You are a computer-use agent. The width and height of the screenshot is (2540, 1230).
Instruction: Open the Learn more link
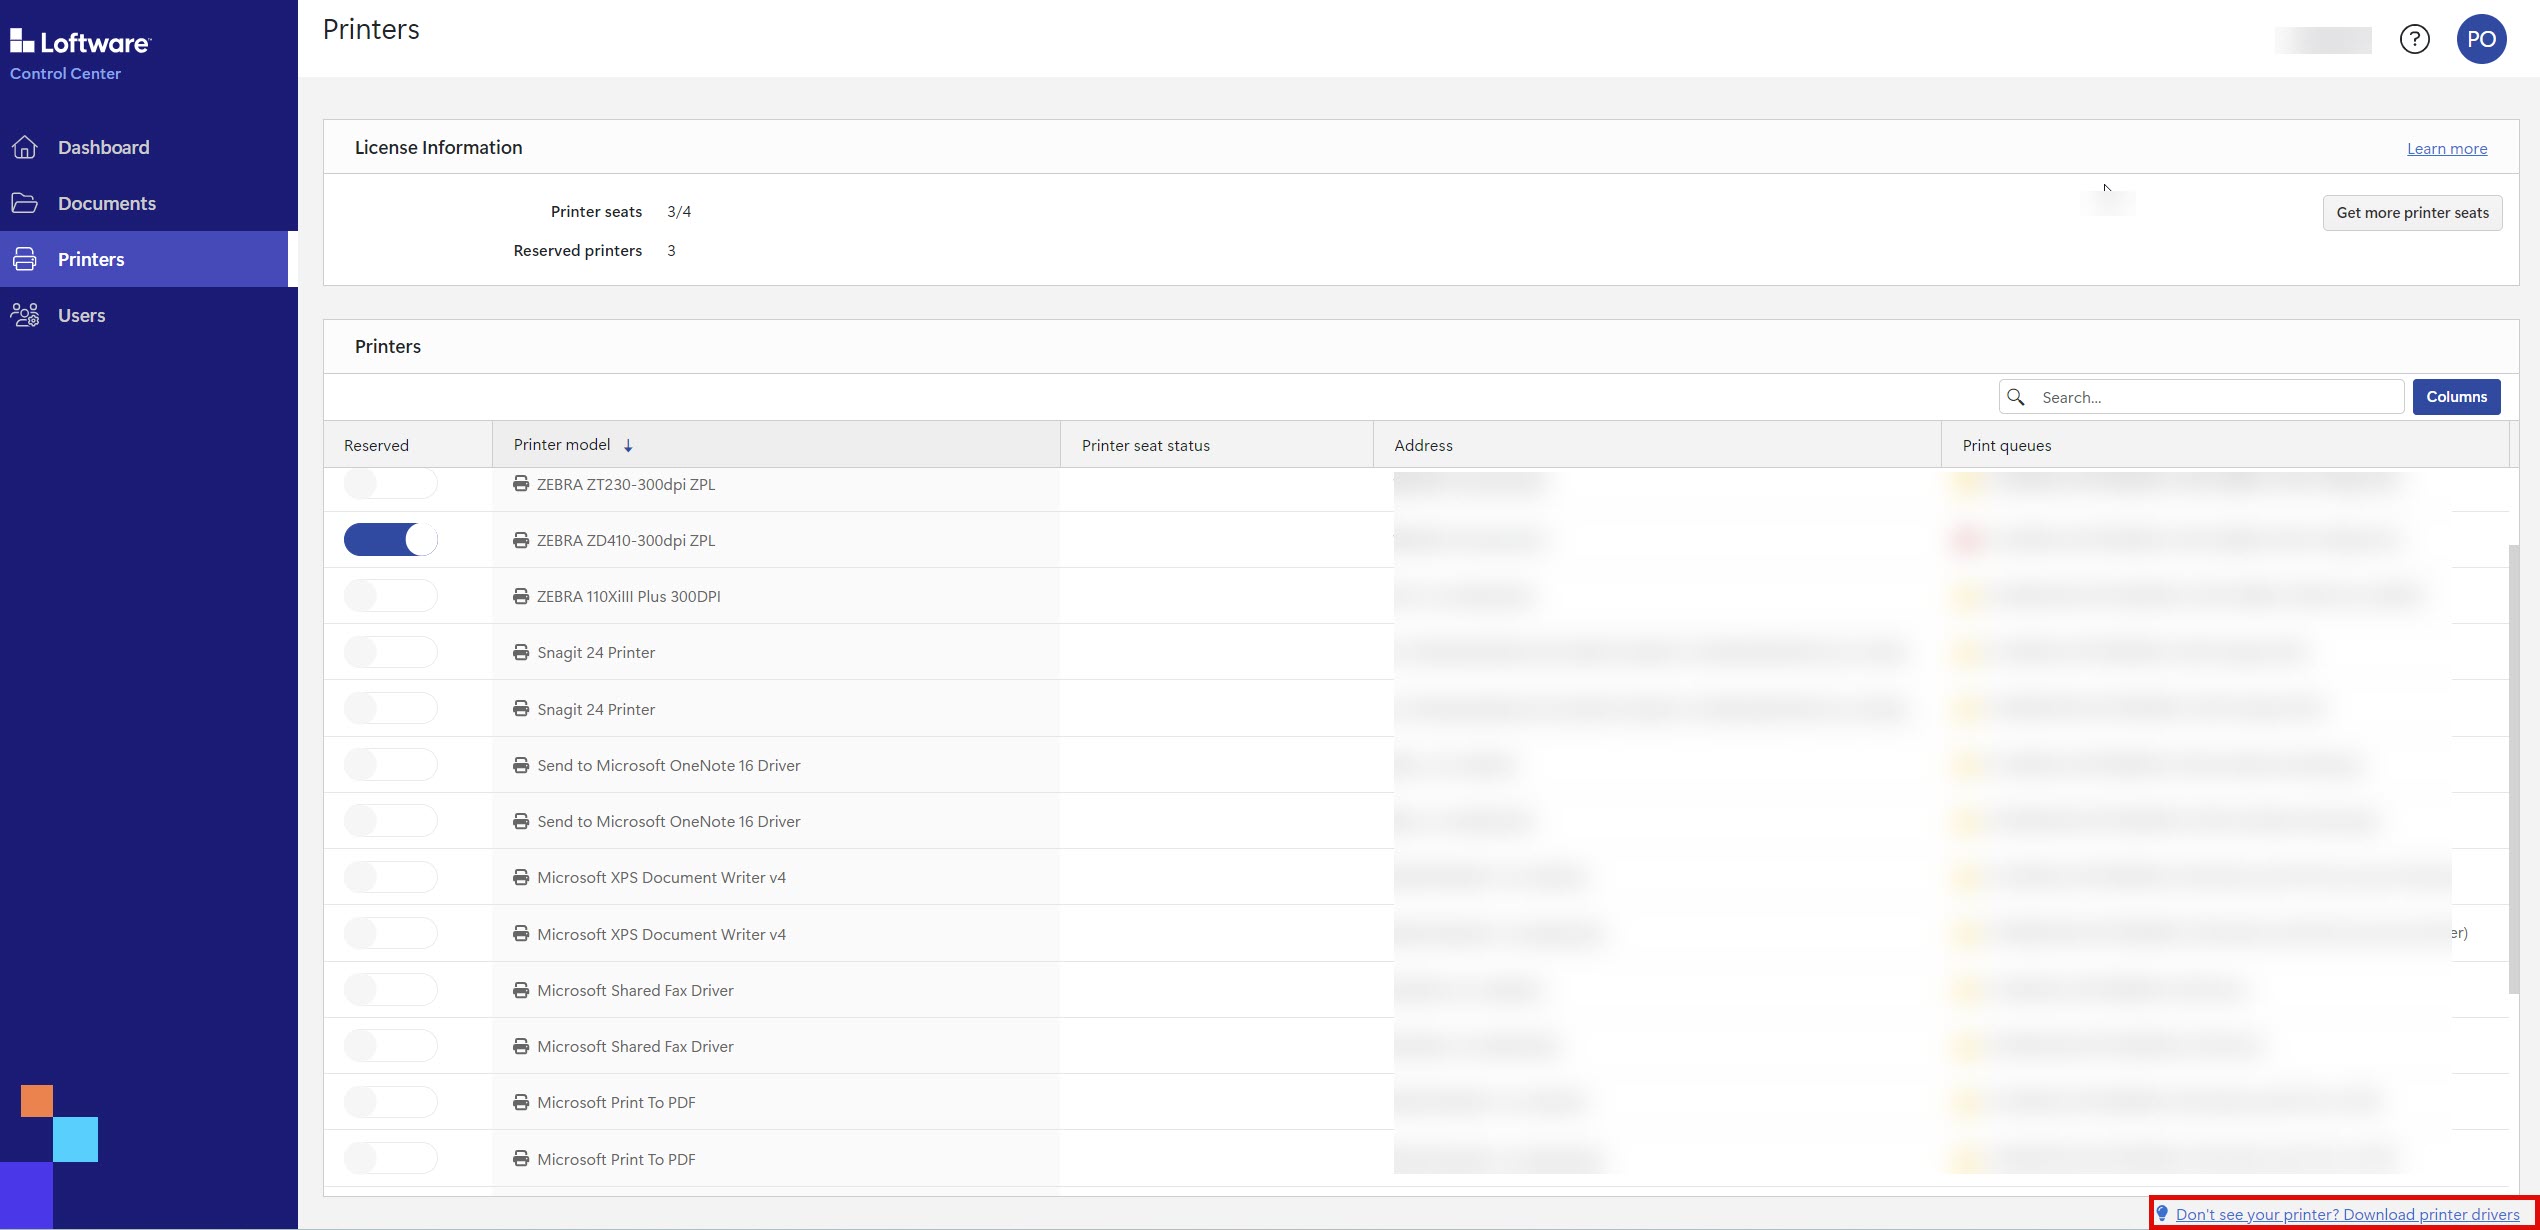pos(2446,149)
